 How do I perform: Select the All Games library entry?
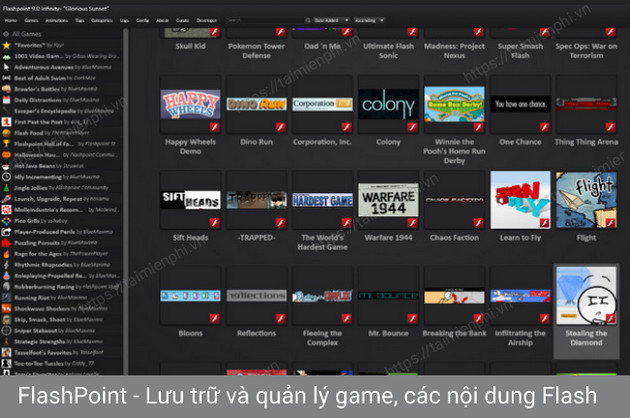[22, 33]
